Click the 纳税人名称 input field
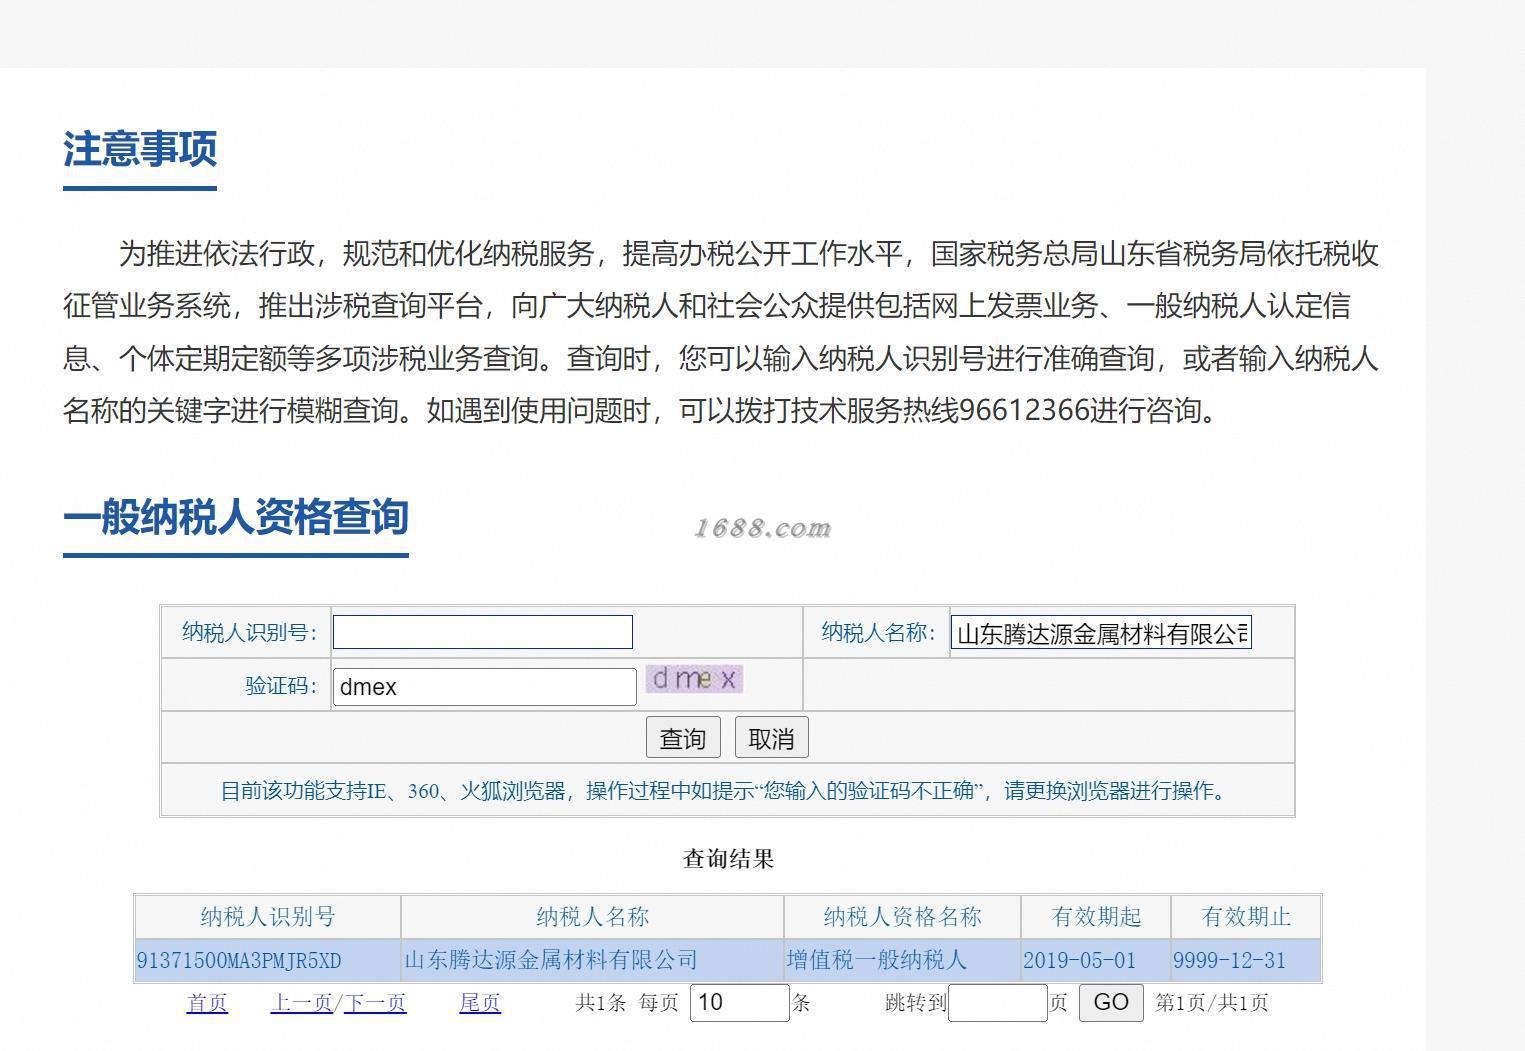This screenshot has width=1525, height=1051. click(x=1101, y=633)
